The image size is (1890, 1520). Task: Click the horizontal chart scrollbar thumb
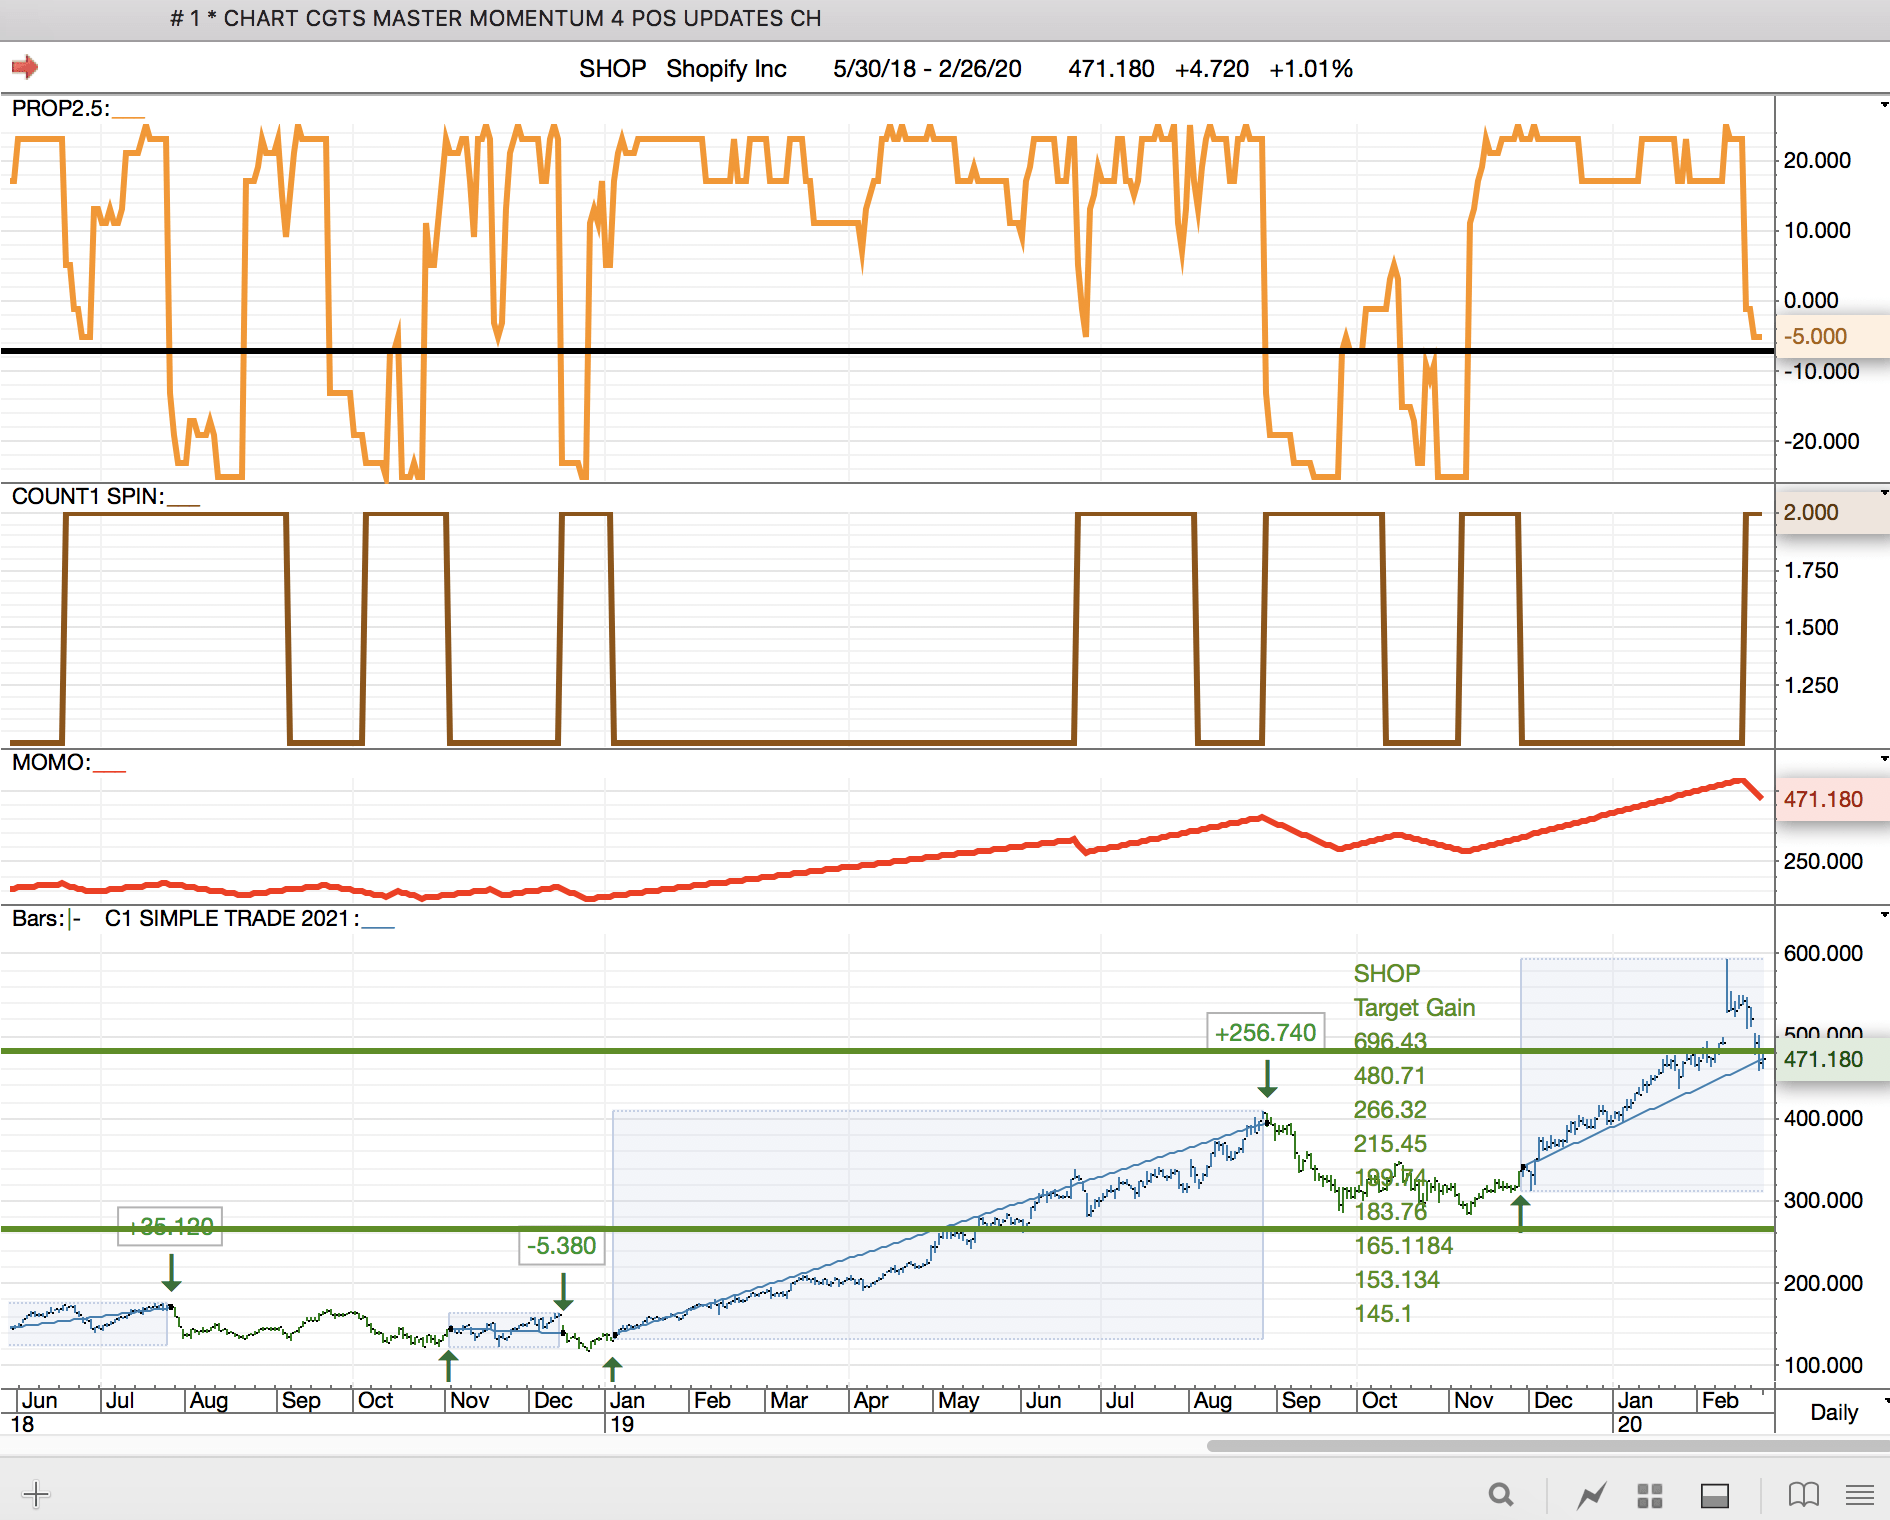(1548, 1445)
